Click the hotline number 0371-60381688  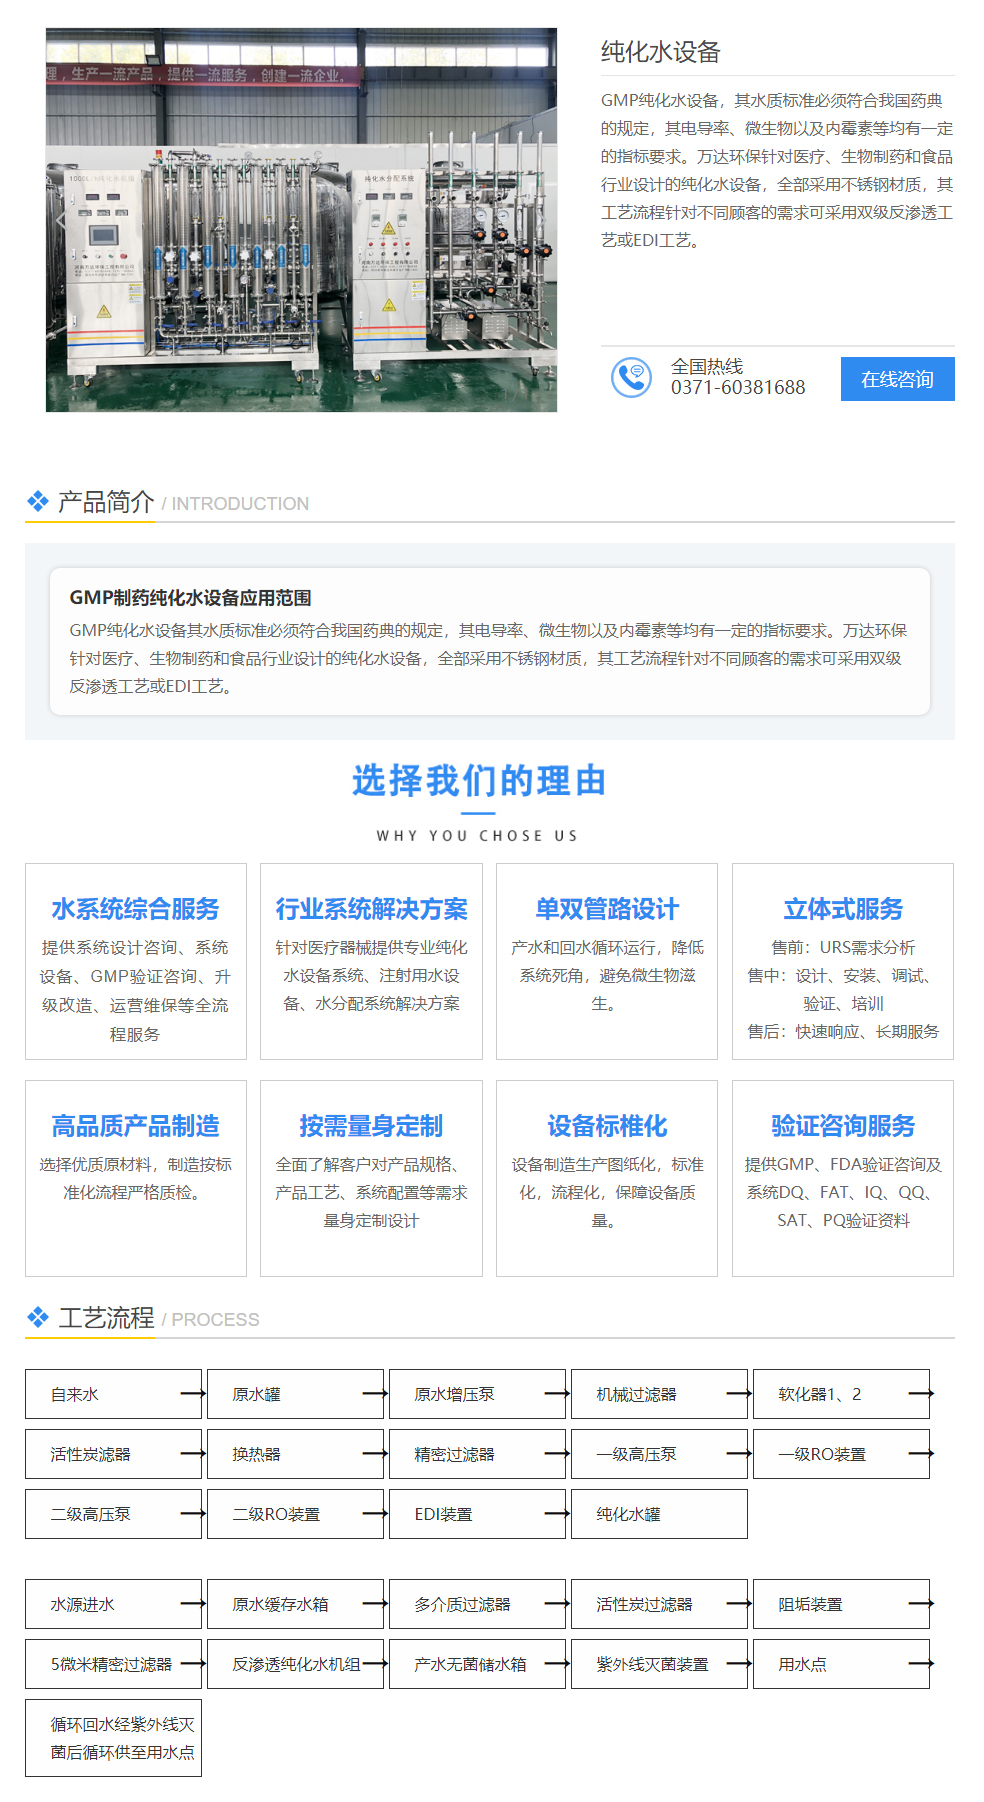pyautogui.click(x=738, y=388)
